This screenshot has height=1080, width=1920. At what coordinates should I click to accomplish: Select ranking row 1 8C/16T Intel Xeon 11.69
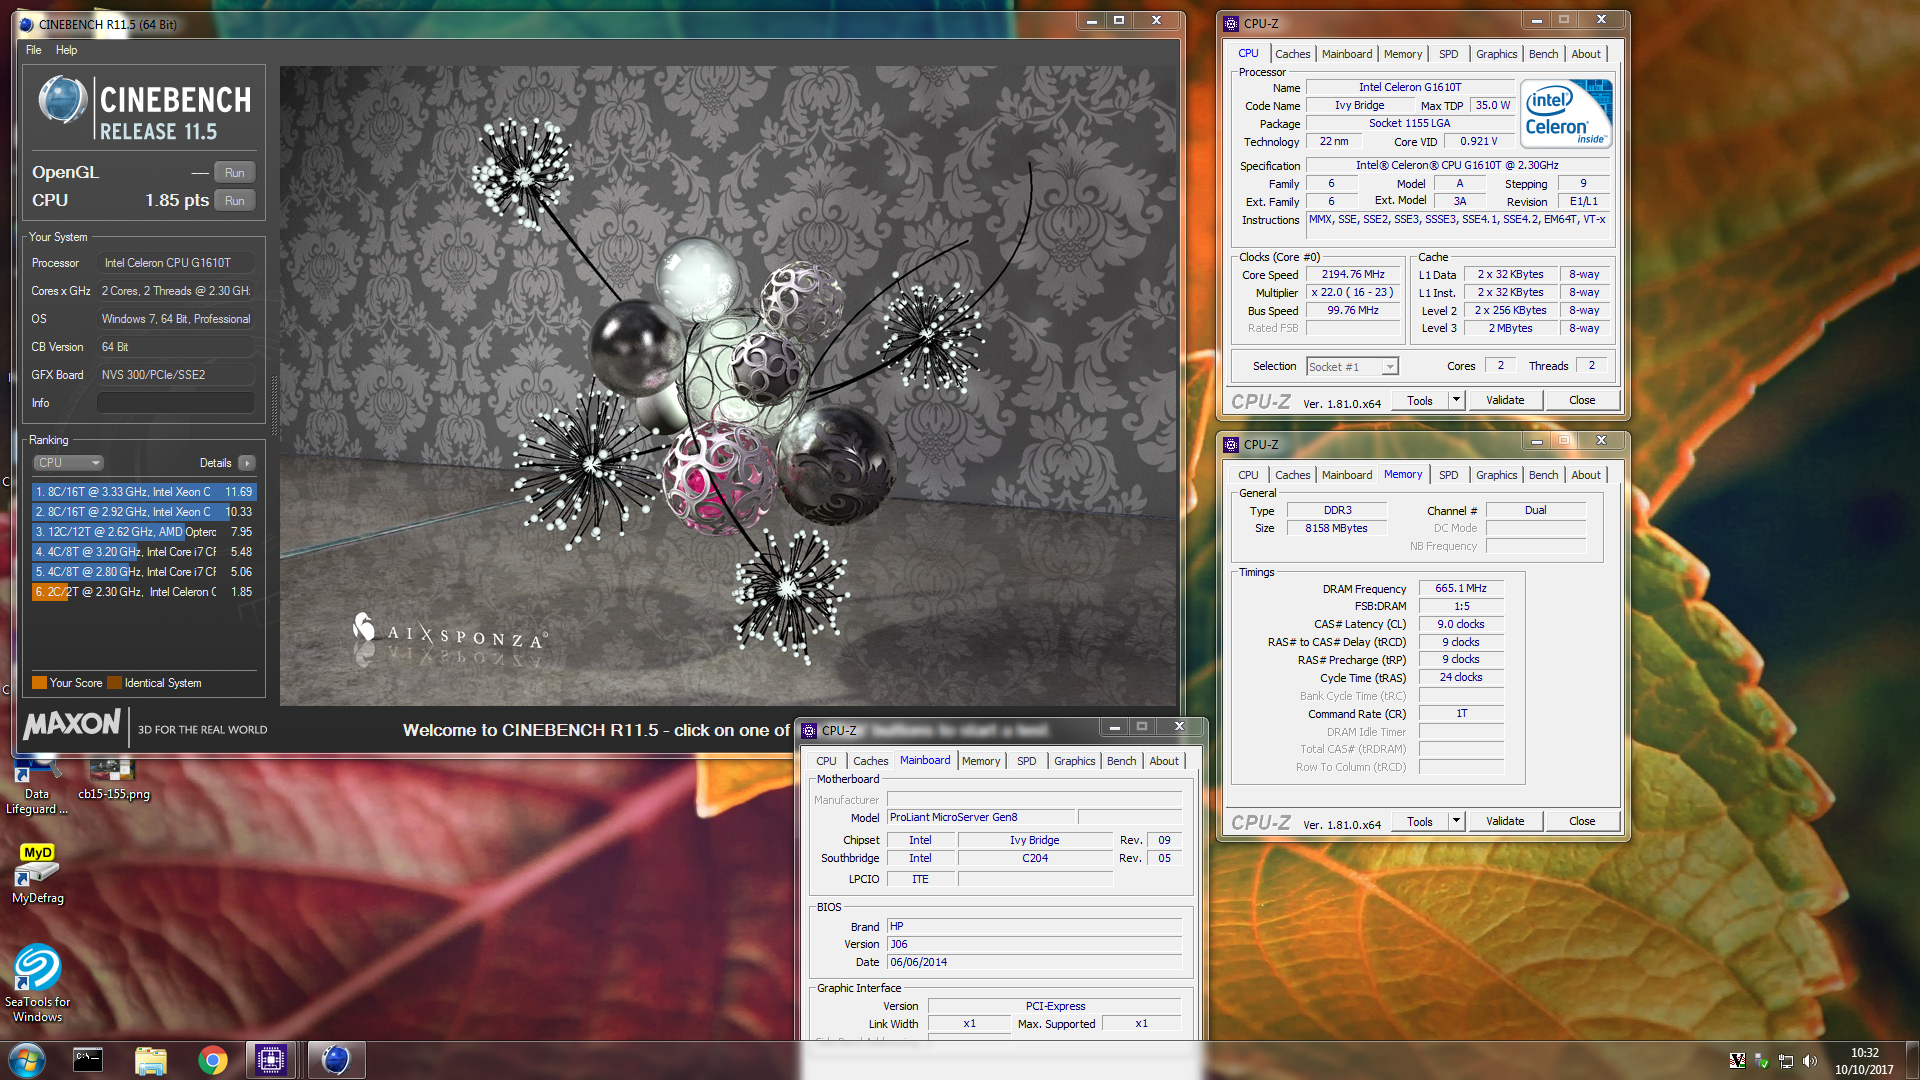[144, 492]
